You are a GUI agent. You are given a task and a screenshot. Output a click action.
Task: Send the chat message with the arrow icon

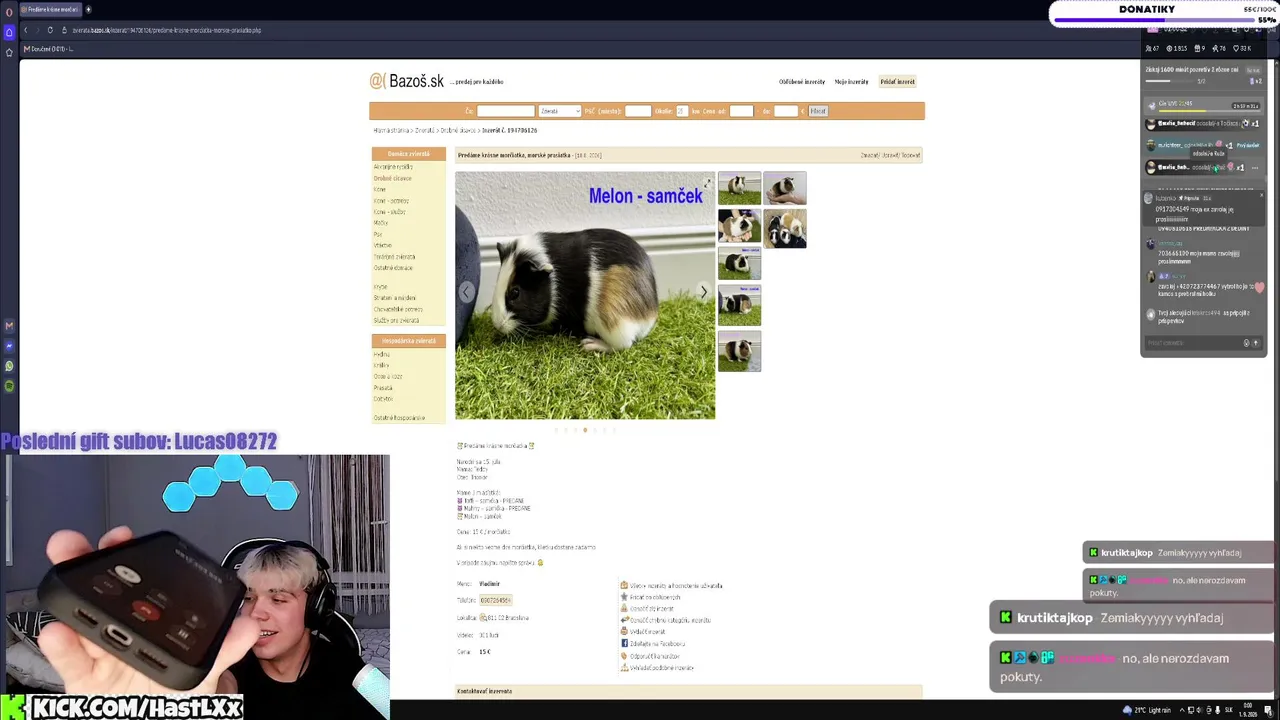click(x=1255, y=343)
